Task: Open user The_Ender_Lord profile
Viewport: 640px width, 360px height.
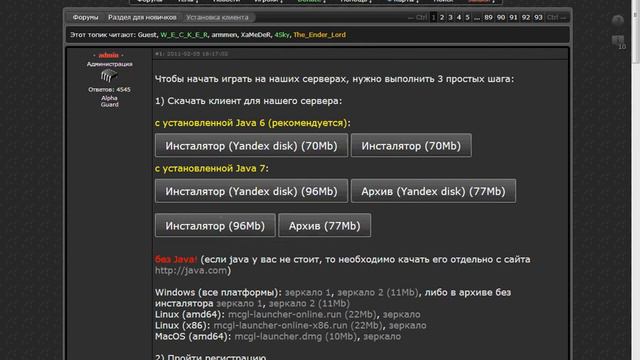Action: click(x=320, y=35)
